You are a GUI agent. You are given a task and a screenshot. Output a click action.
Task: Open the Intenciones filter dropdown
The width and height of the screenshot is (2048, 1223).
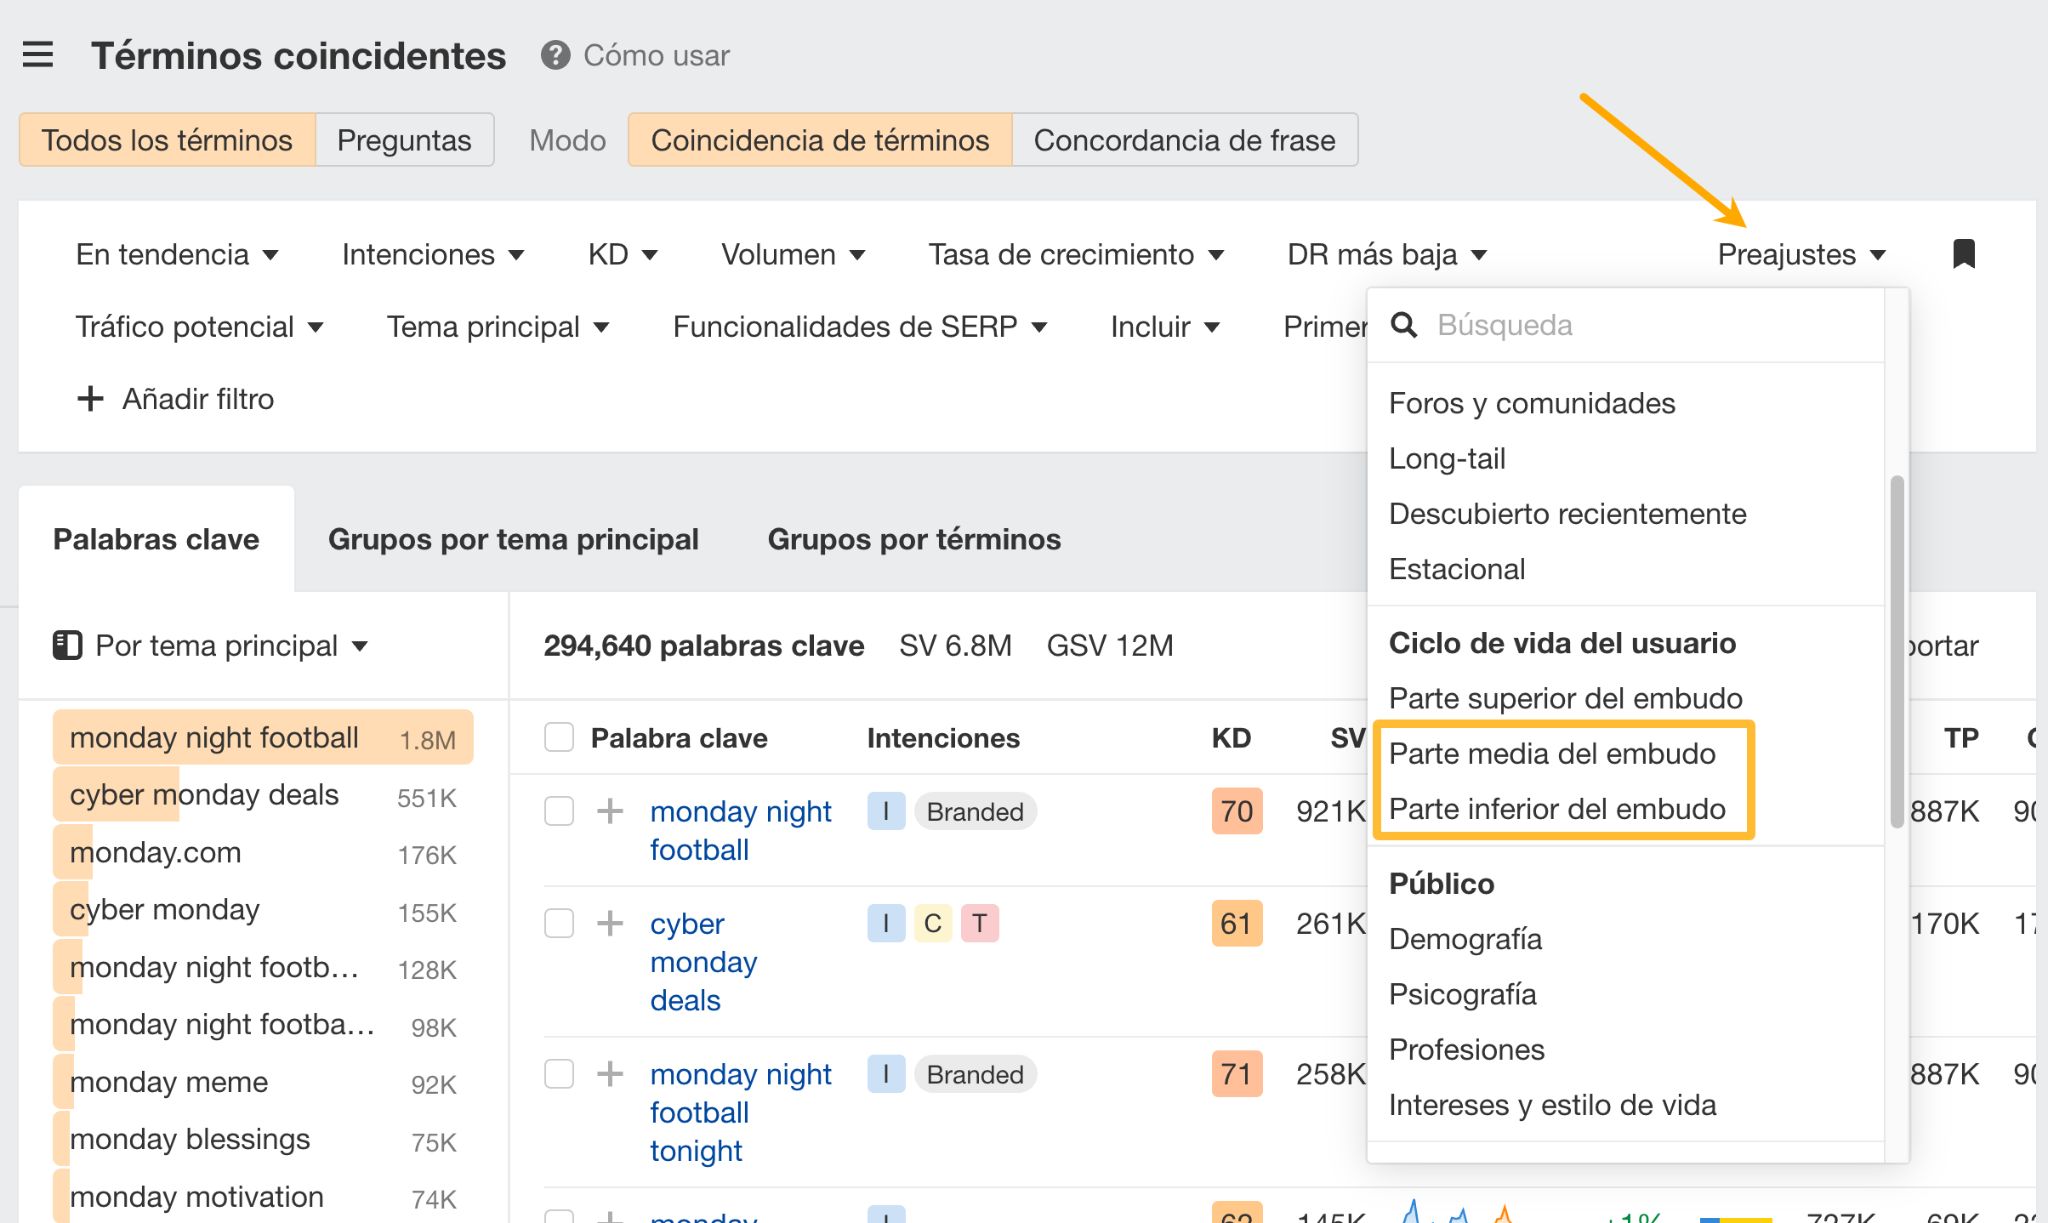(x=433, y=255)
